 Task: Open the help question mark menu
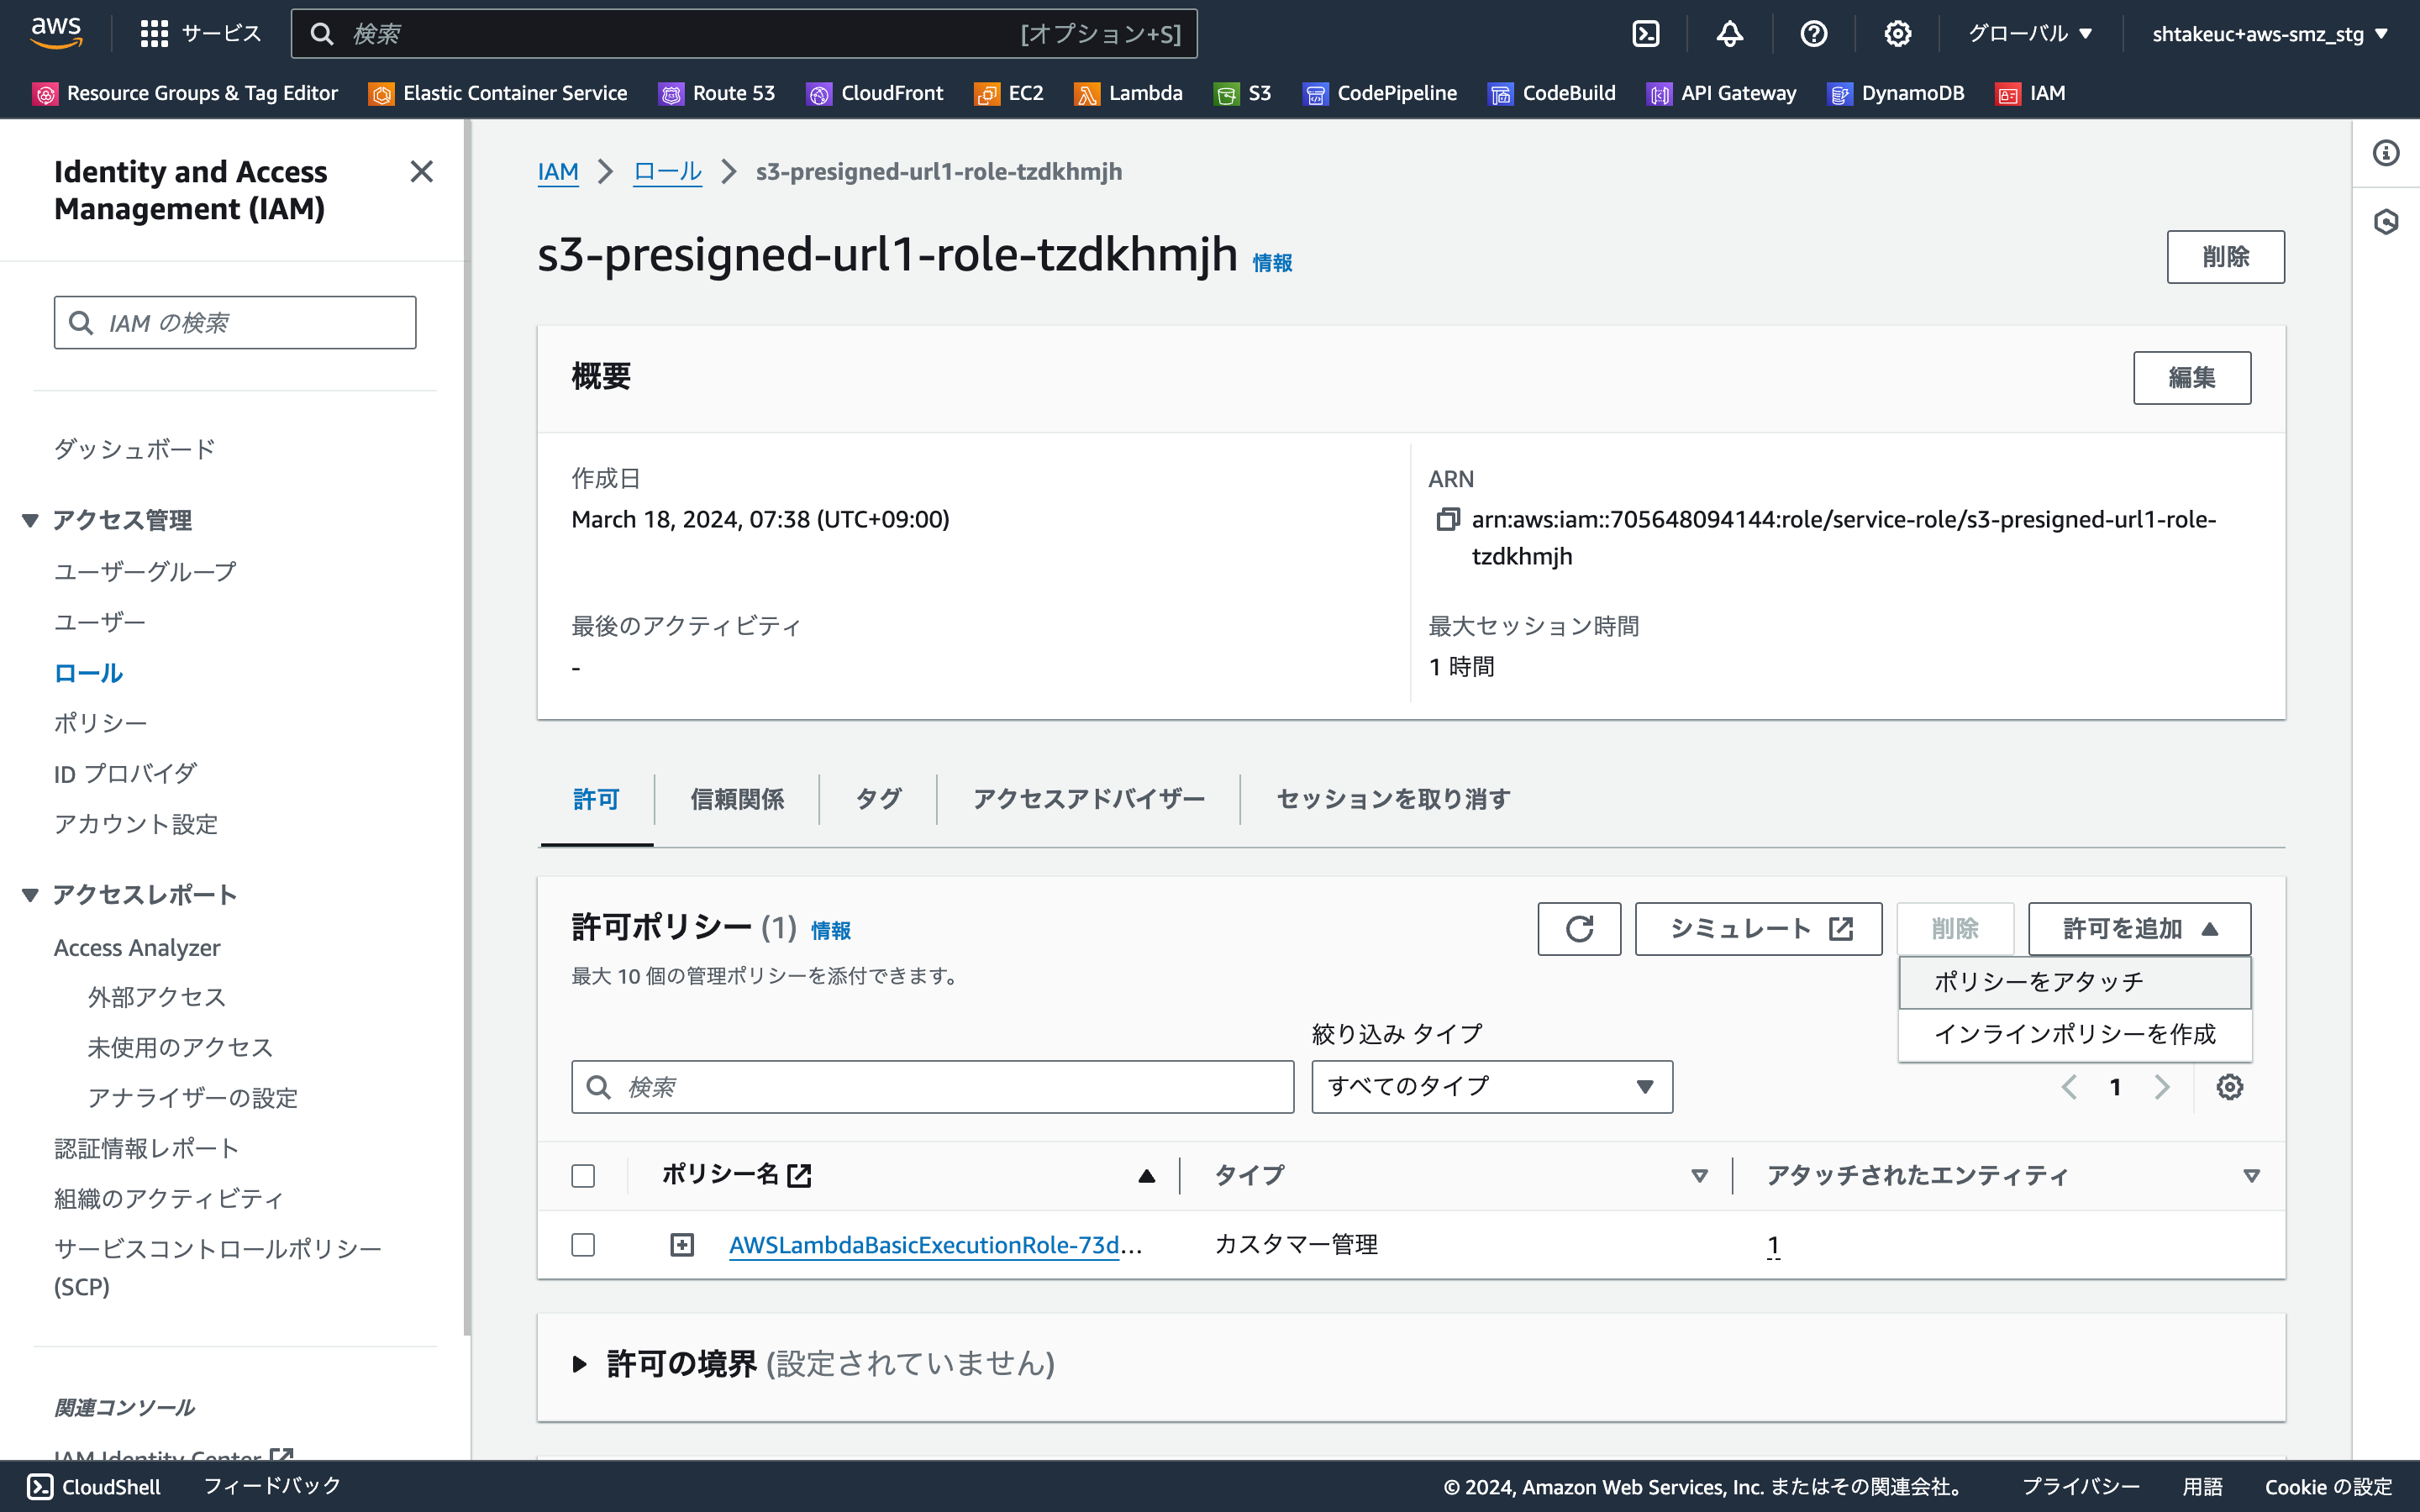pos(1813,34)
